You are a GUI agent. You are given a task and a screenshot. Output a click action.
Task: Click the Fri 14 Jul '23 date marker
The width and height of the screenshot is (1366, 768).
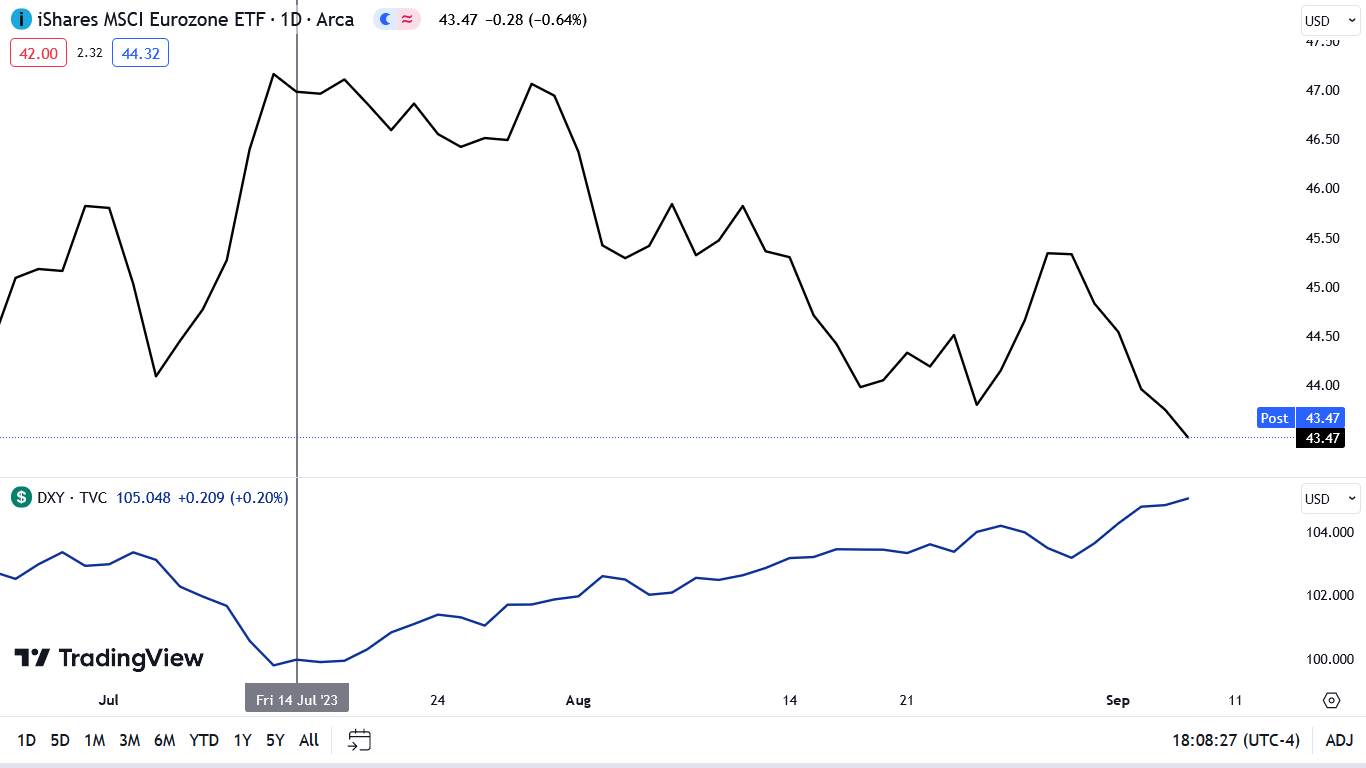(297, 699)
